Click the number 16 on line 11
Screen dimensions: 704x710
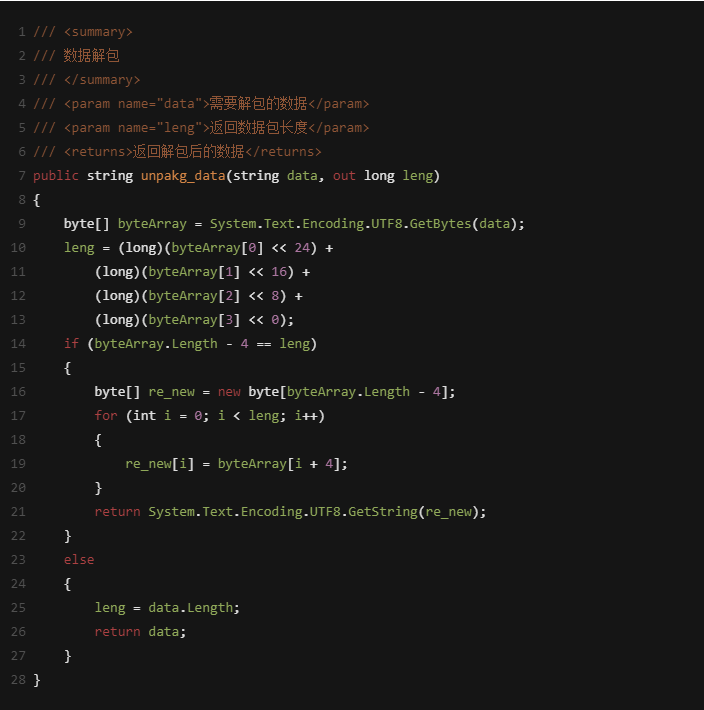coord(279,272)
